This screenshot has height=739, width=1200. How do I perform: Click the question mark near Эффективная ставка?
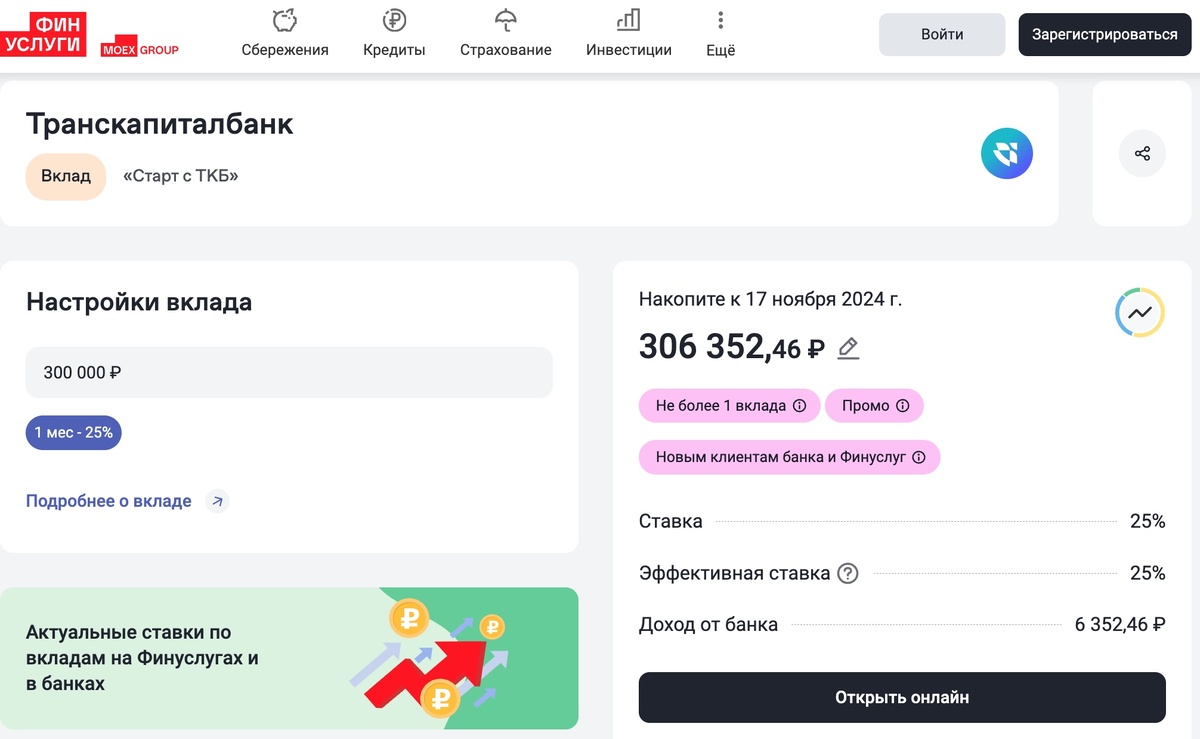point(847,573)
